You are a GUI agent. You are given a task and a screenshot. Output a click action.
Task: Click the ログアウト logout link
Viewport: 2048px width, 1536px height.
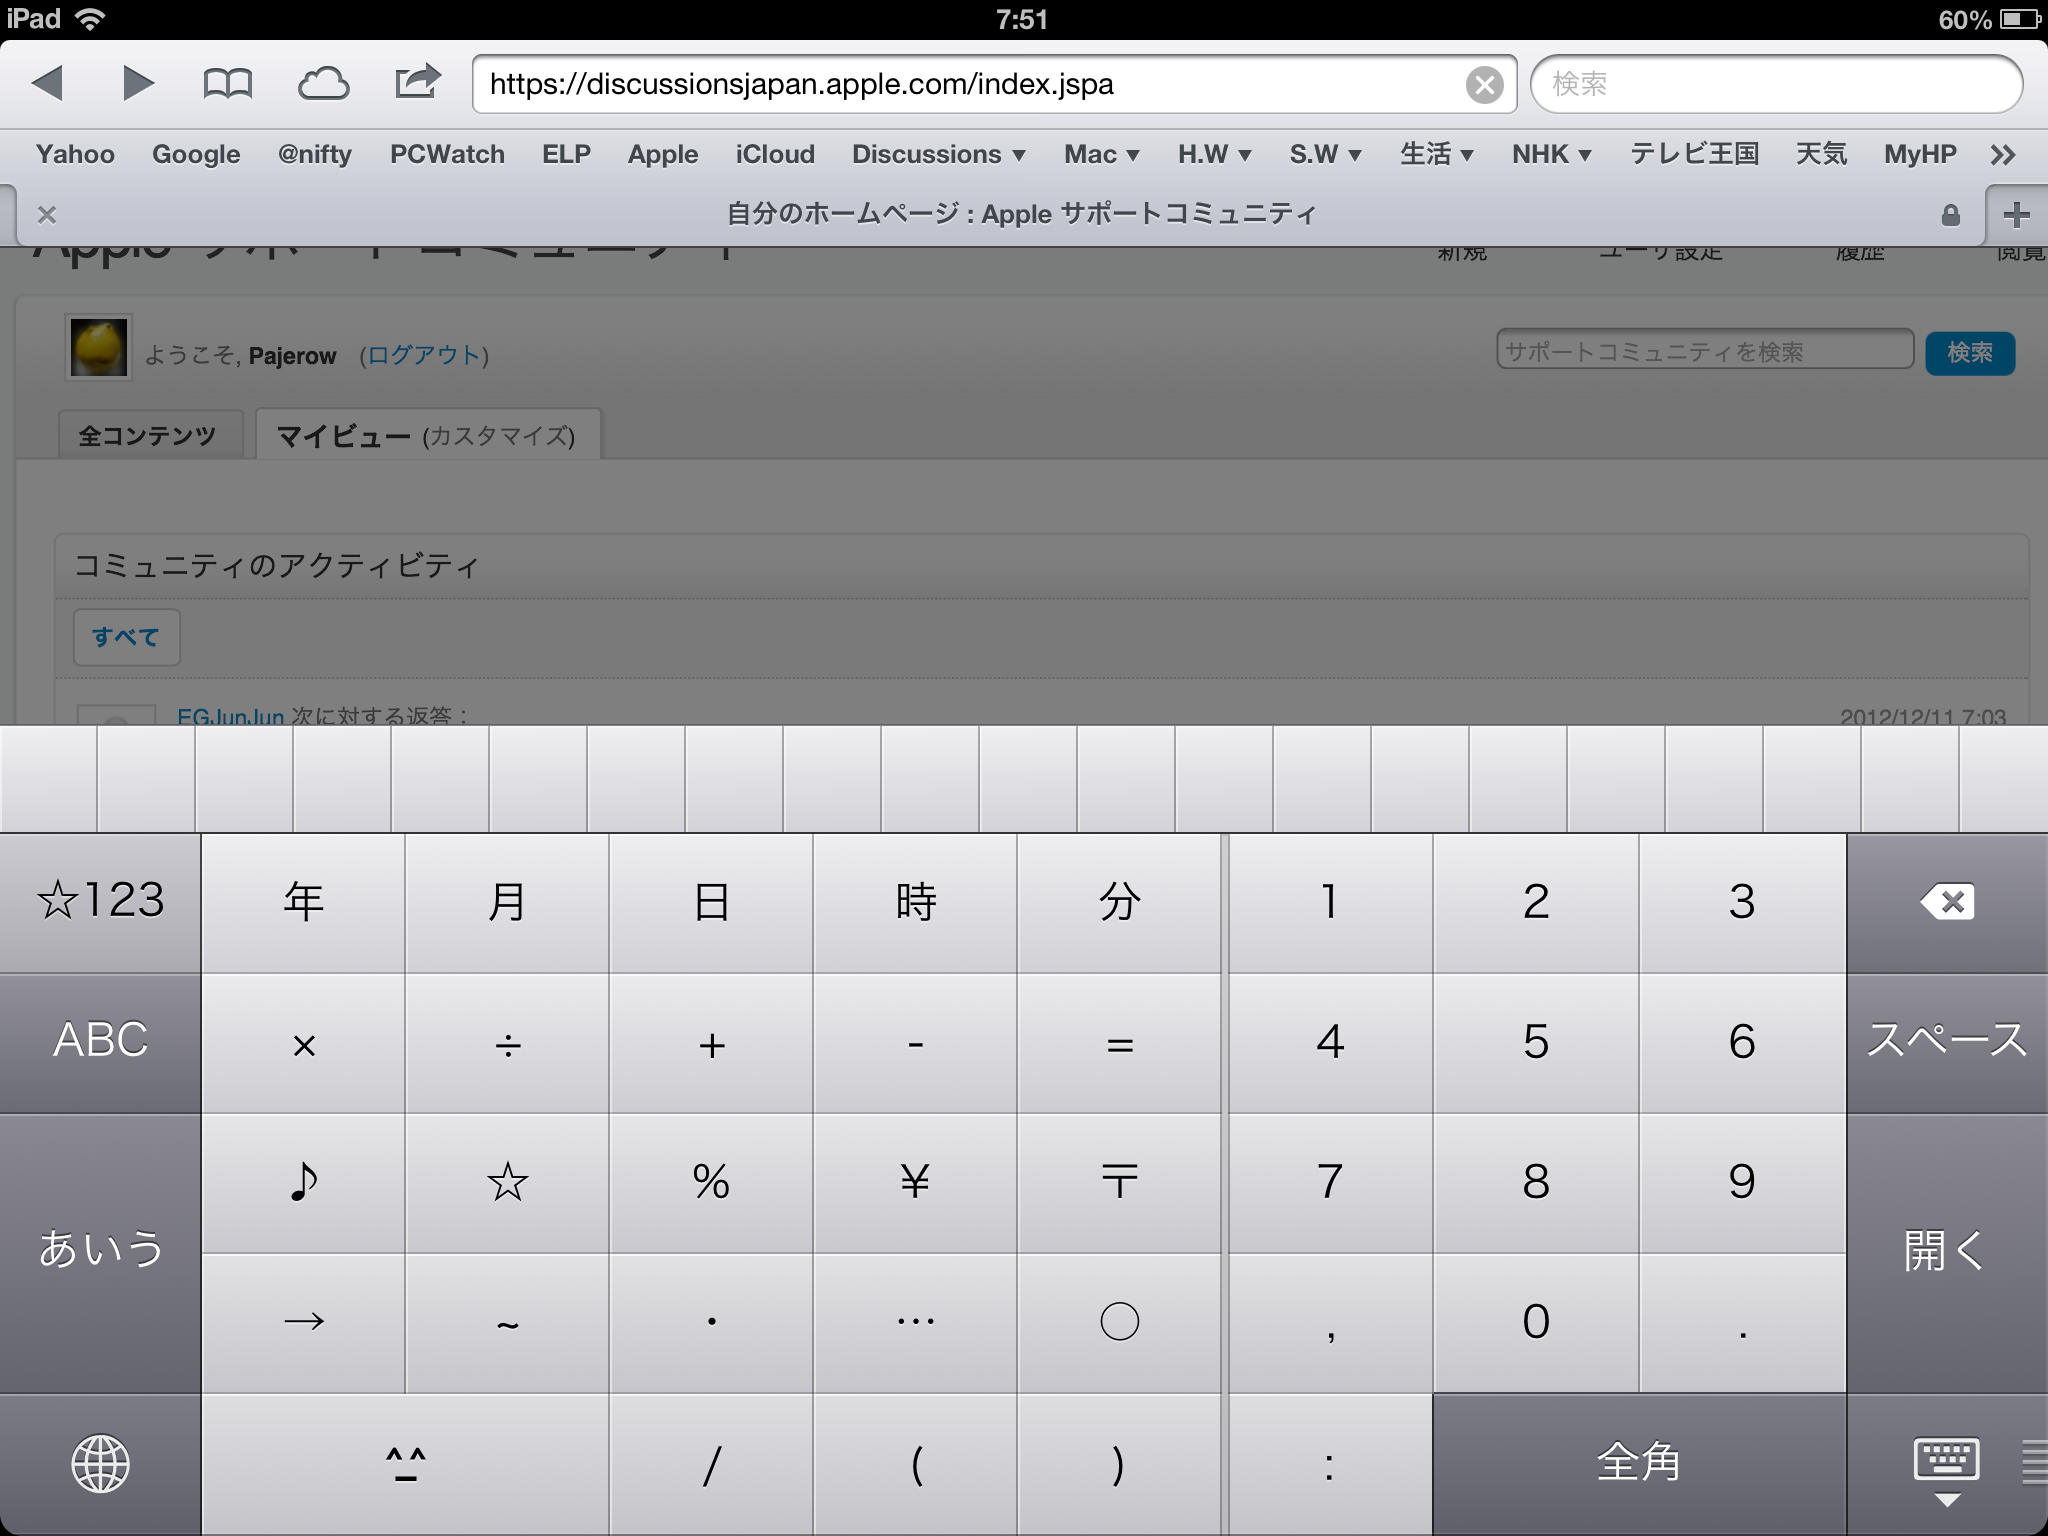pyautogui.click(x=423, y=355)
